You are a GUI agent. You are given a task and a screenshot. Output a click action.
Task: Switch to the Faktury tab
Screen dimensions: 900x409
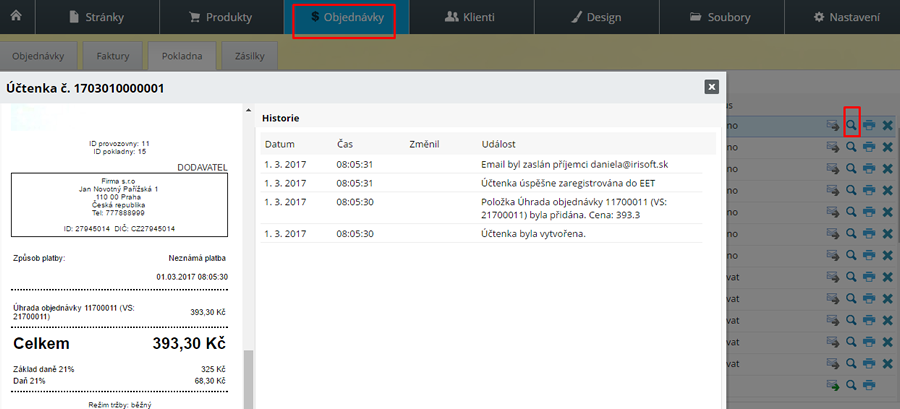pyautogui.click(x=112, y=56)
